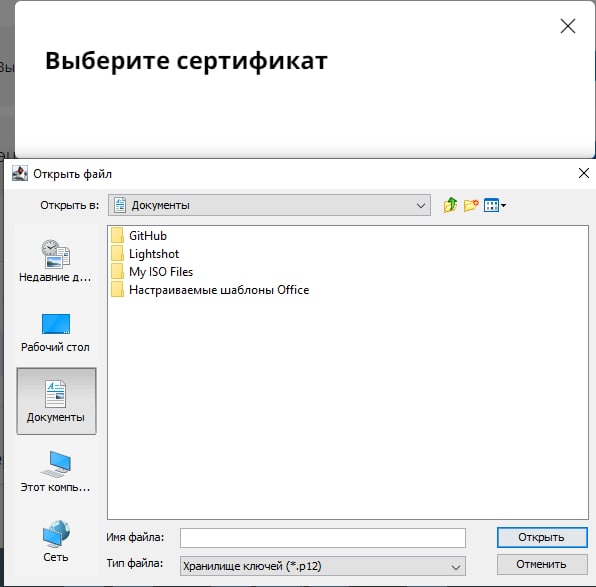596x587 pixels.
Task: Go up one folder level icon
Action: click(x=450, y=205)
